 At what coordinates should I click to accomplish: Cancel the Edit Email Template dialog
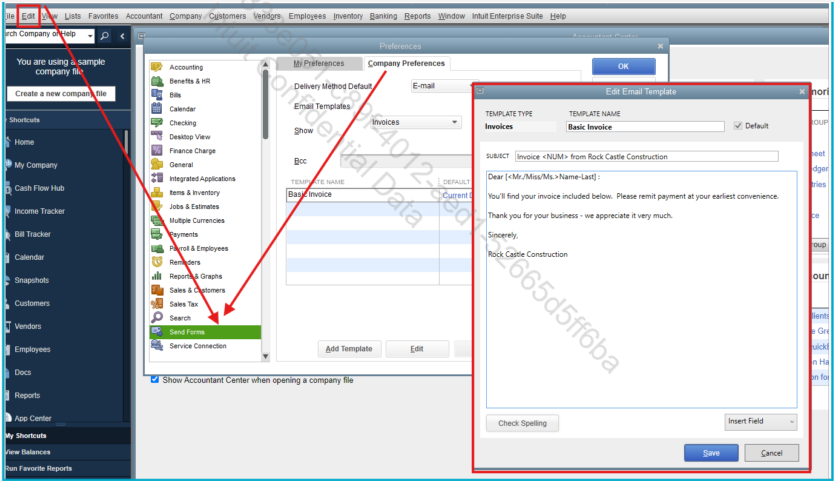772,453
